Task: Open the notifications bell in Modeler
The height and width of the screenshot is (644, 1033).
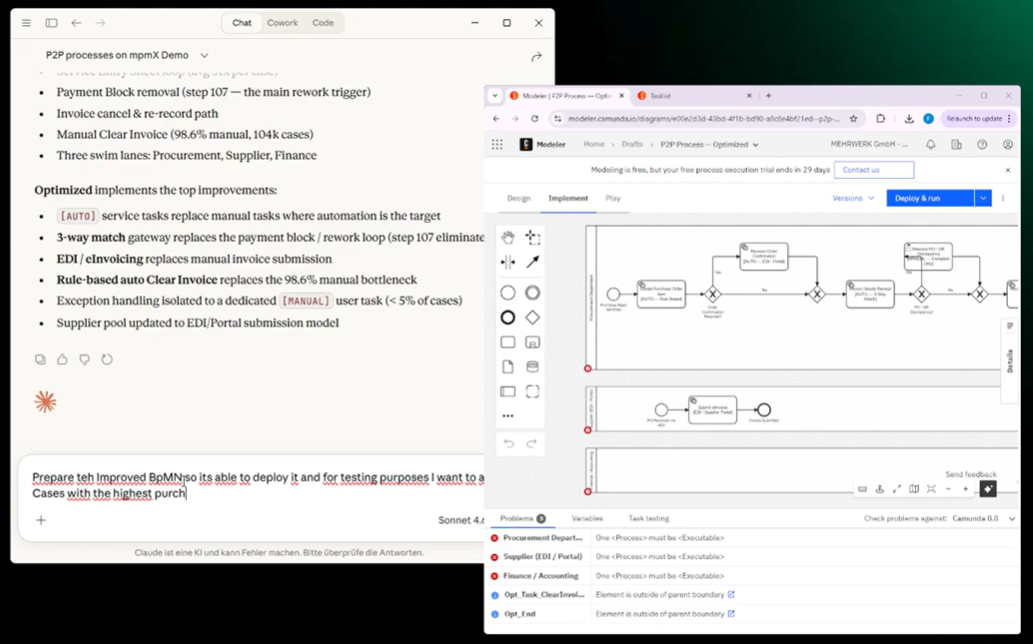Action: tap(930, 144)
